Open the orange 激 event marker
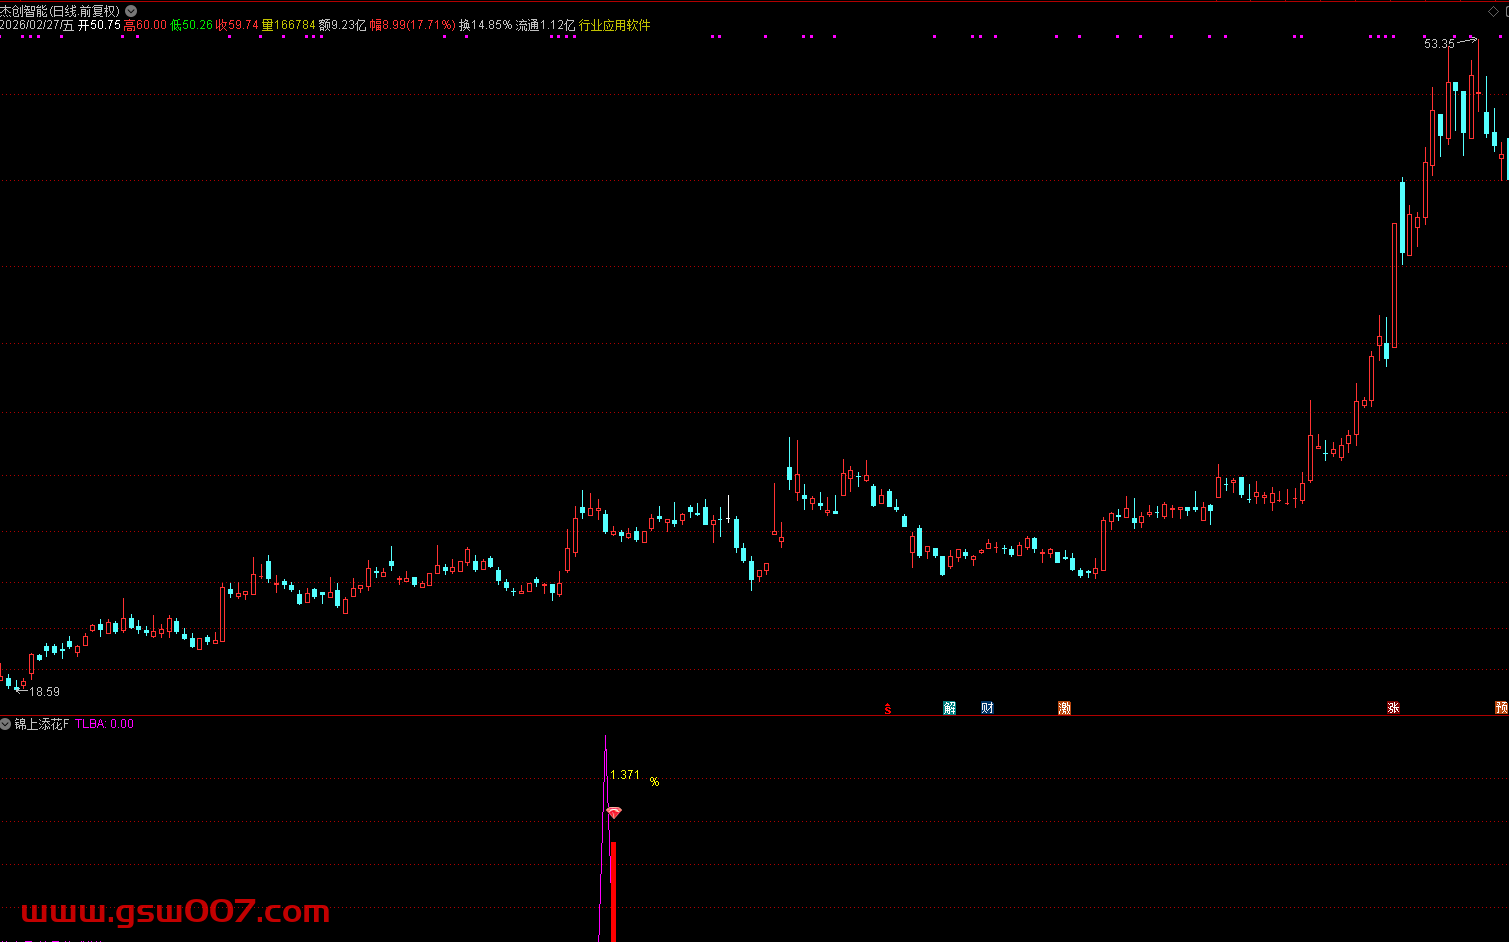The image size is (1509, 942). point(1064,708)
